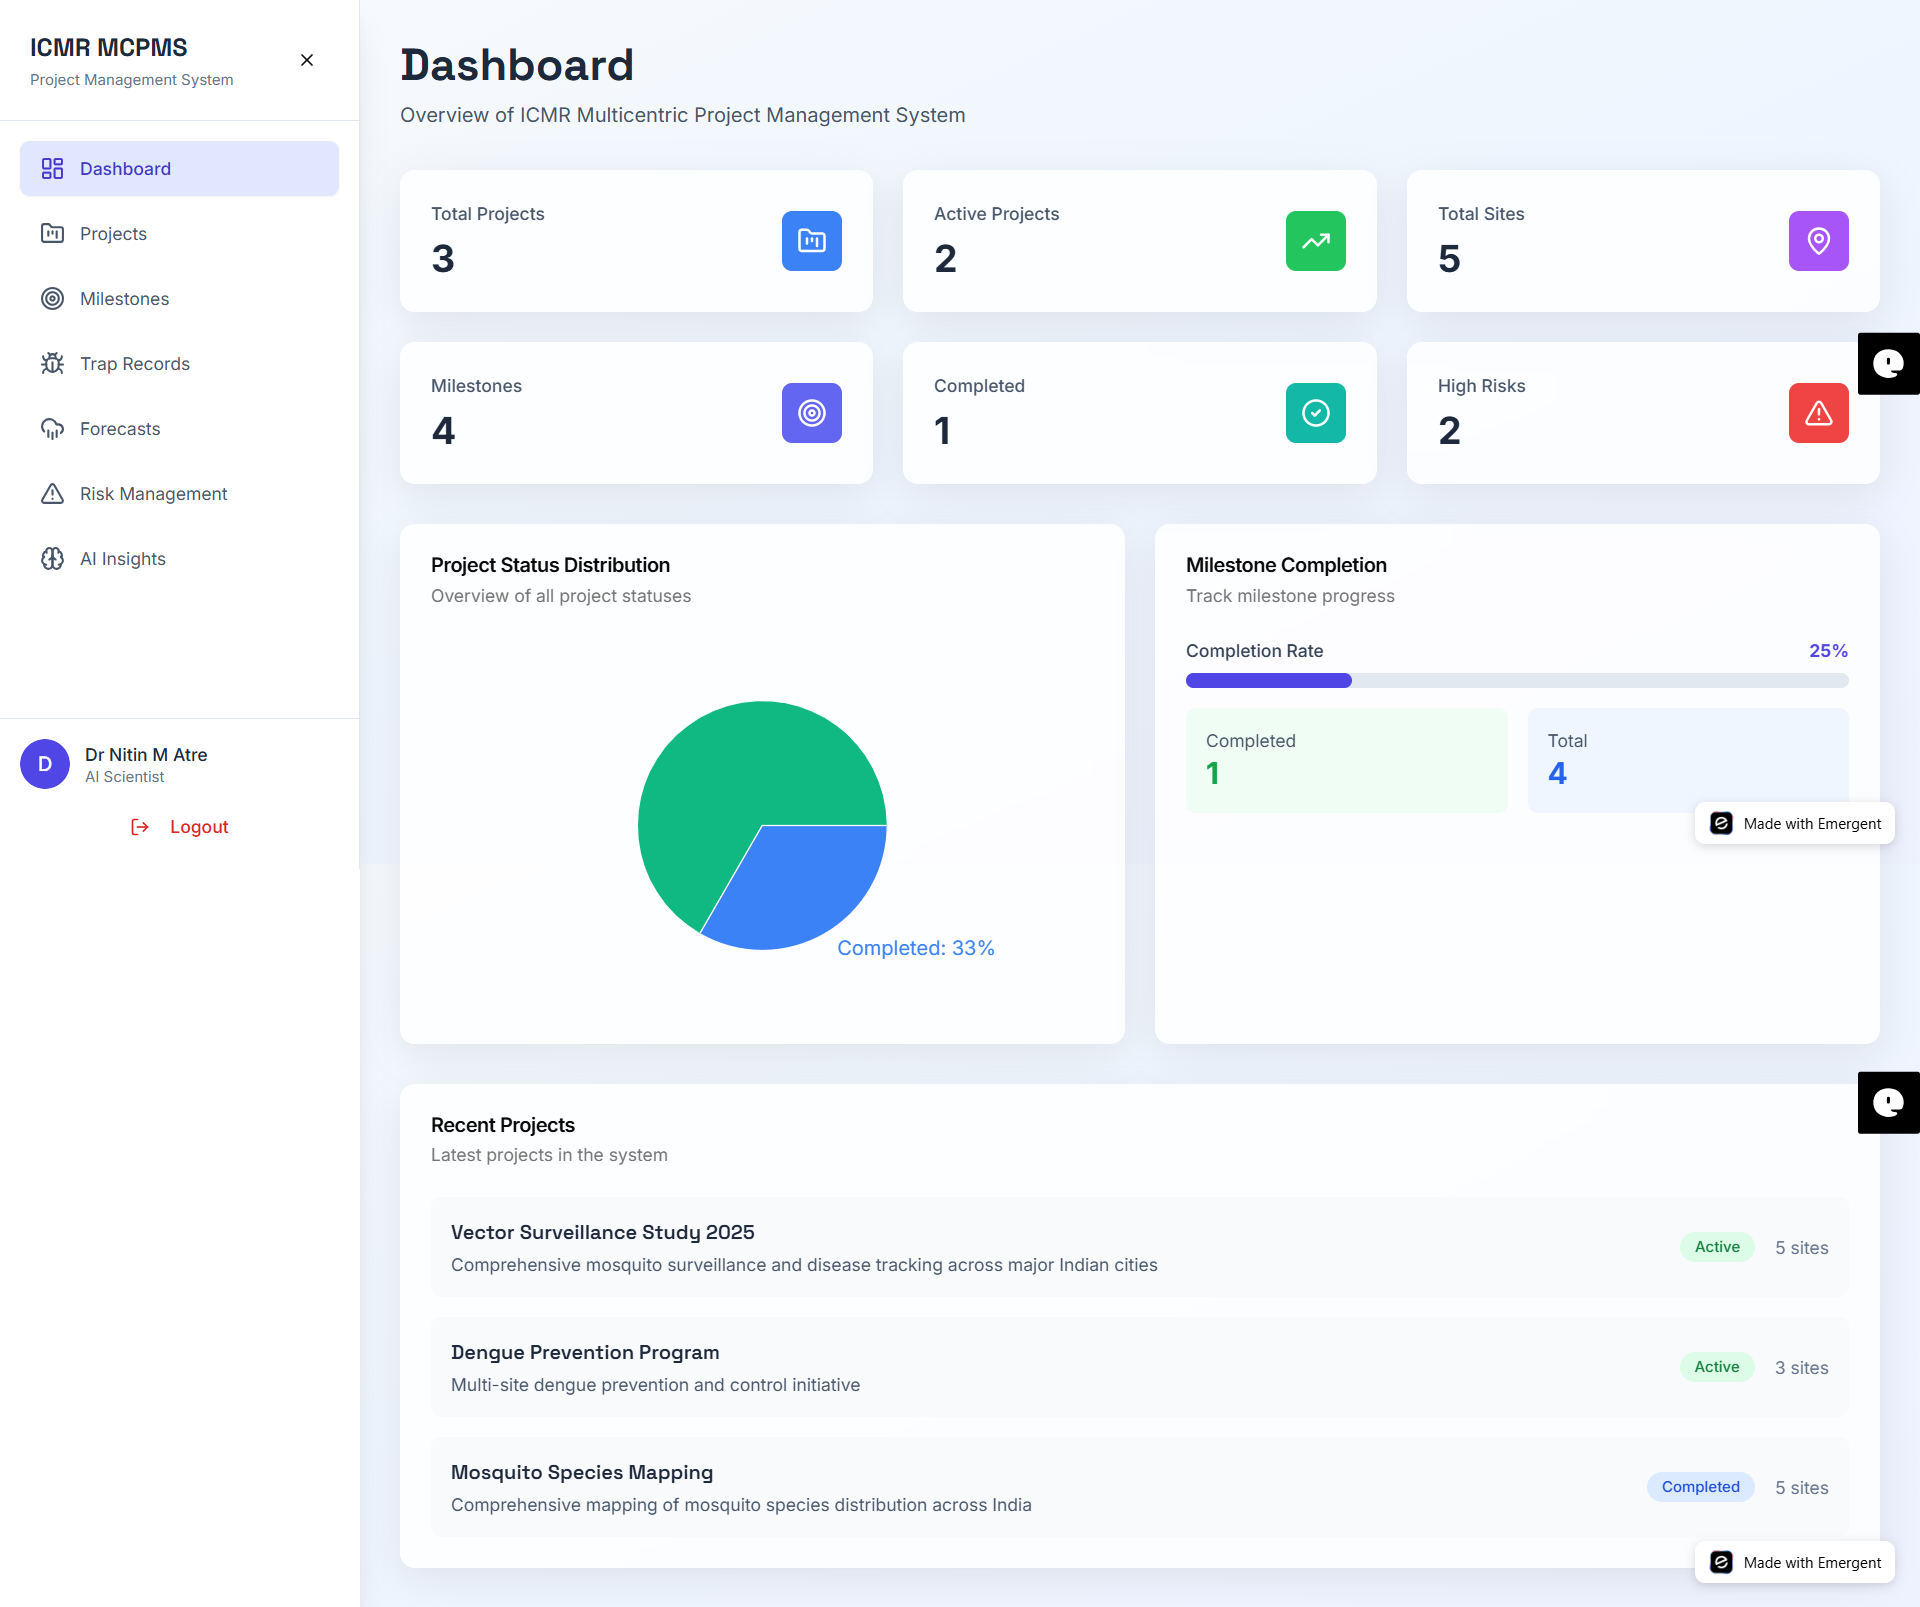Click the green Active Projects trend icon
The image size is (1920, 1607).
point(1315,241)
